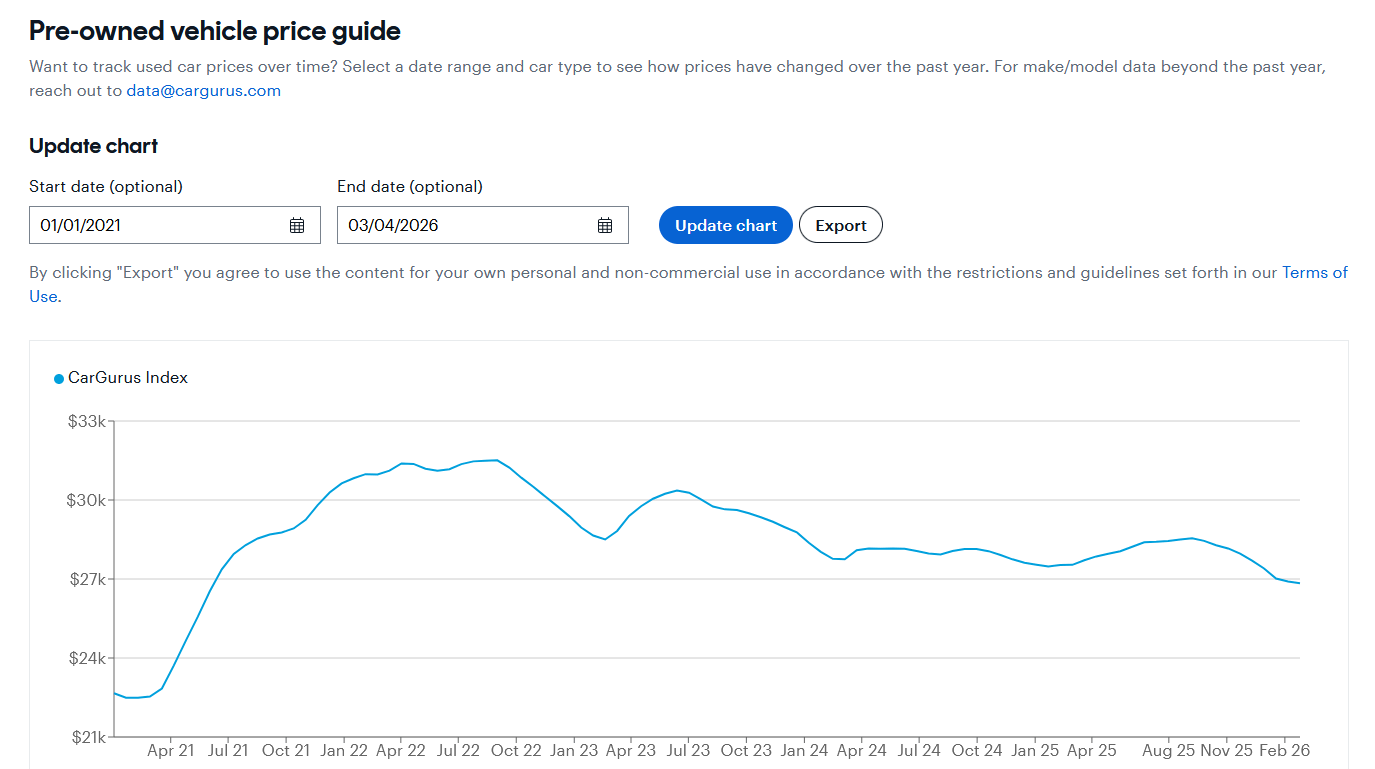The image size is (1375, 769).
Task: Open the Start date calendar picker icon
Action: pyautogui.click(x=297, y=225)
